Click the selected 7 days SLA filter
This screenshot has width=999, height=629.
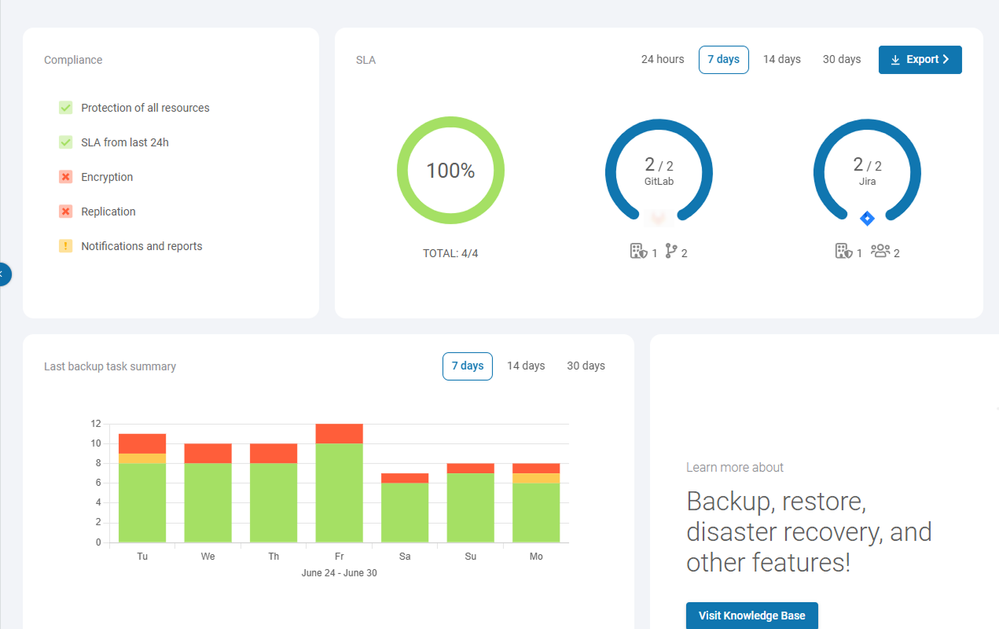[723, 59]
